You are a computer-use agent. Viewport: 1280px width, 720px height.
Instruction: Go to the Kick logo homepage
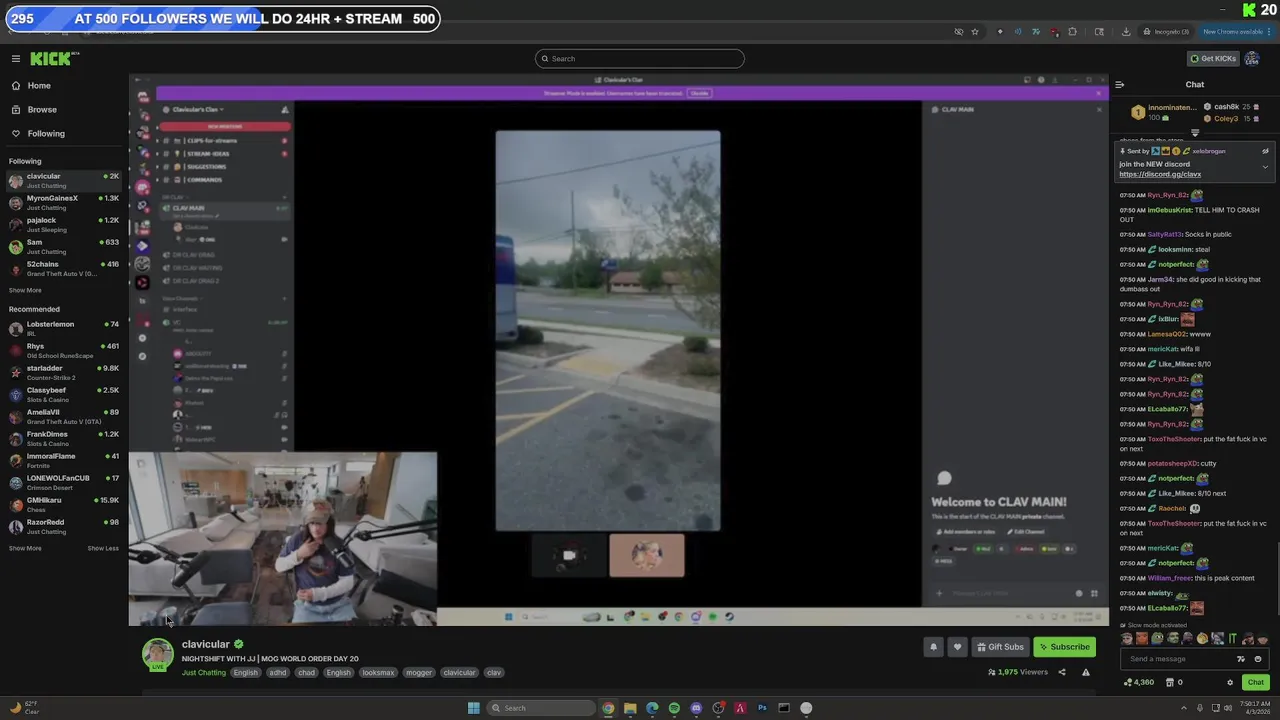coord(52,59)
